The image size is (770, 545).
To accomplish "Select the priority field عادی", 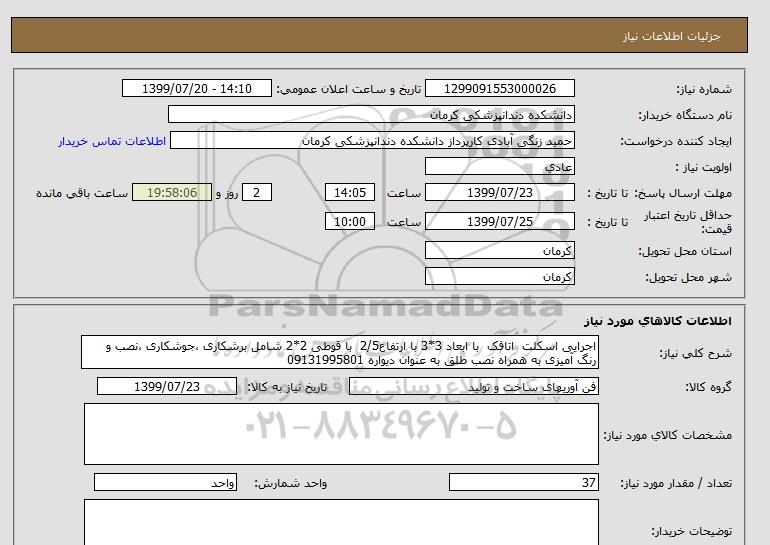I will [x=499, y=166].
